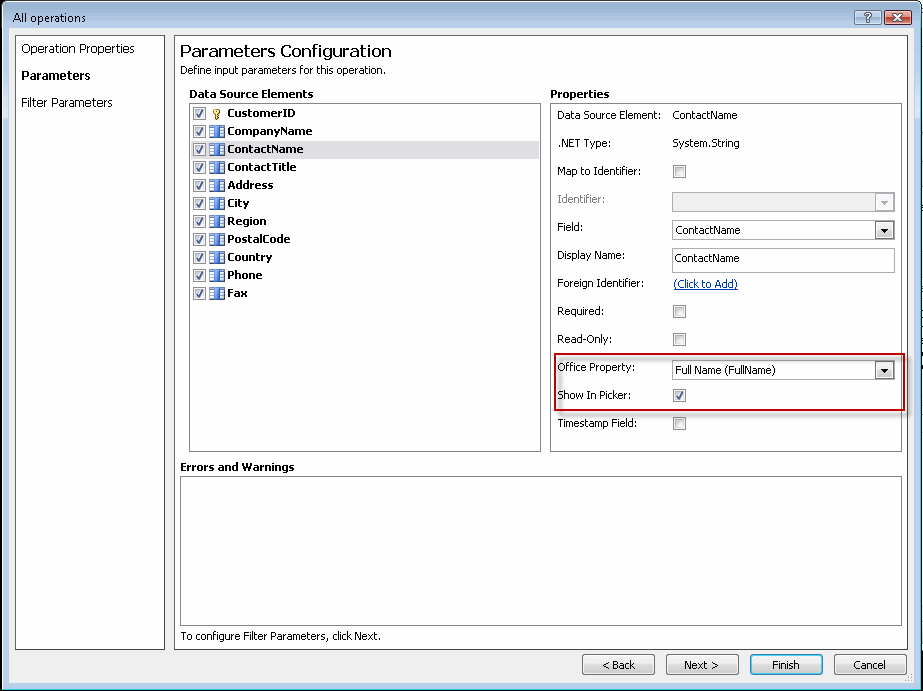Uncheck the Show In Picker checkbox
Screen dimensions: 923x691
pos(679,395)
